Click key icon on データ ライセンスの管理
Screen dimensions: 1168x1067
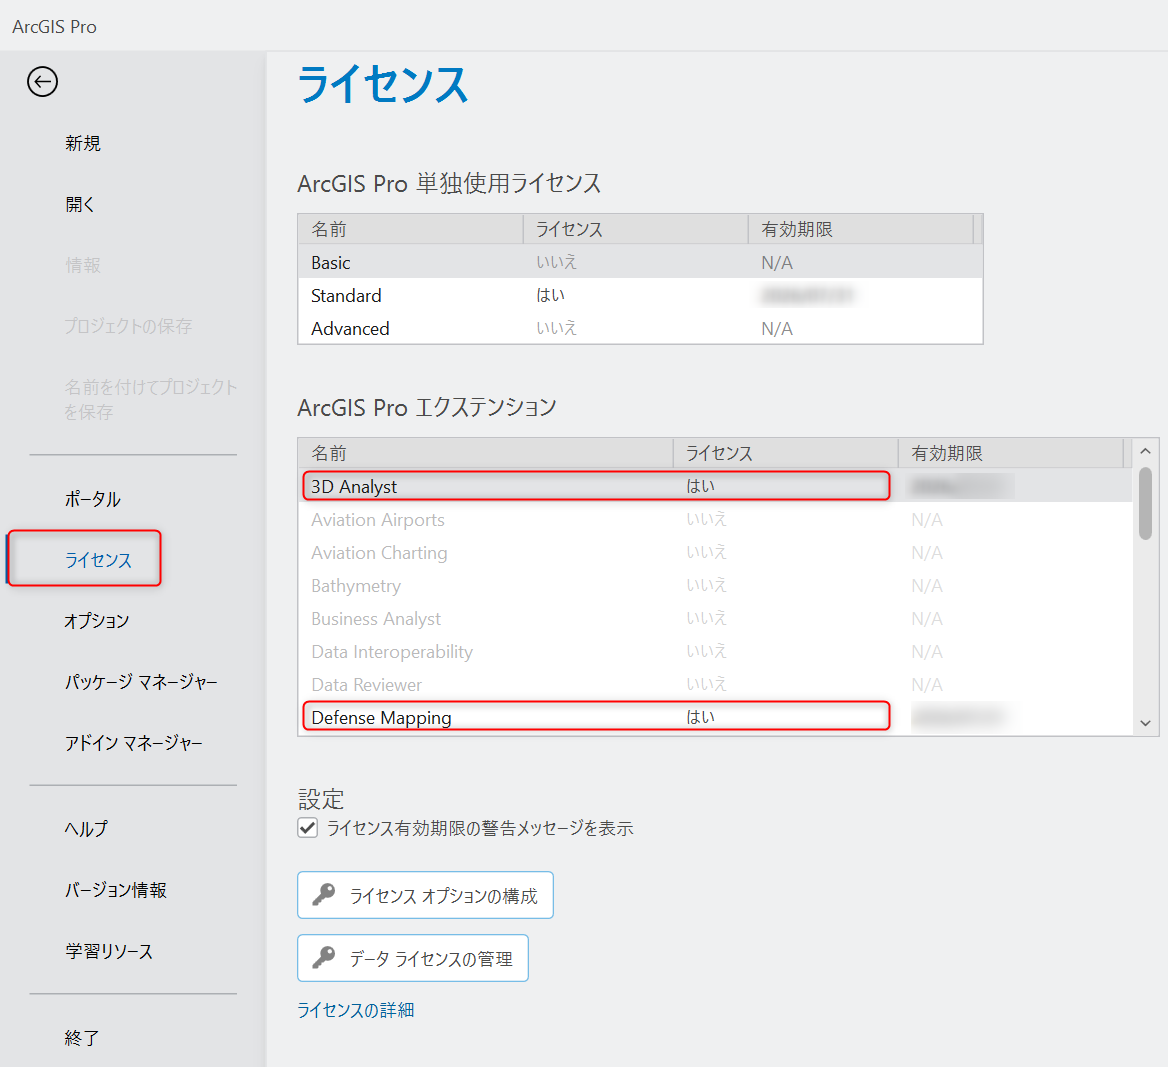tap(324, 958)
